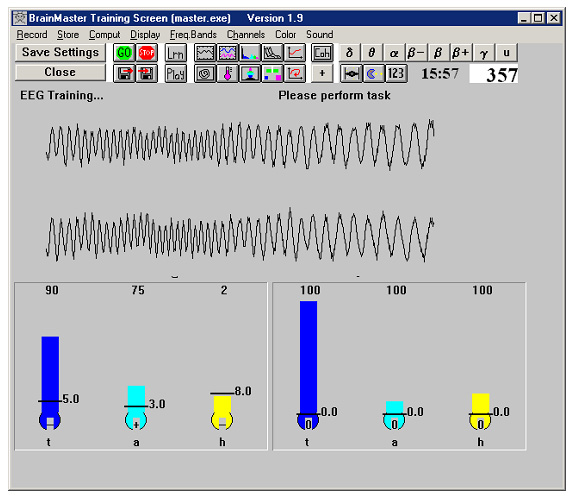
Task: Open the spiral pattern display icon
Action: click(x=205, y=74)
